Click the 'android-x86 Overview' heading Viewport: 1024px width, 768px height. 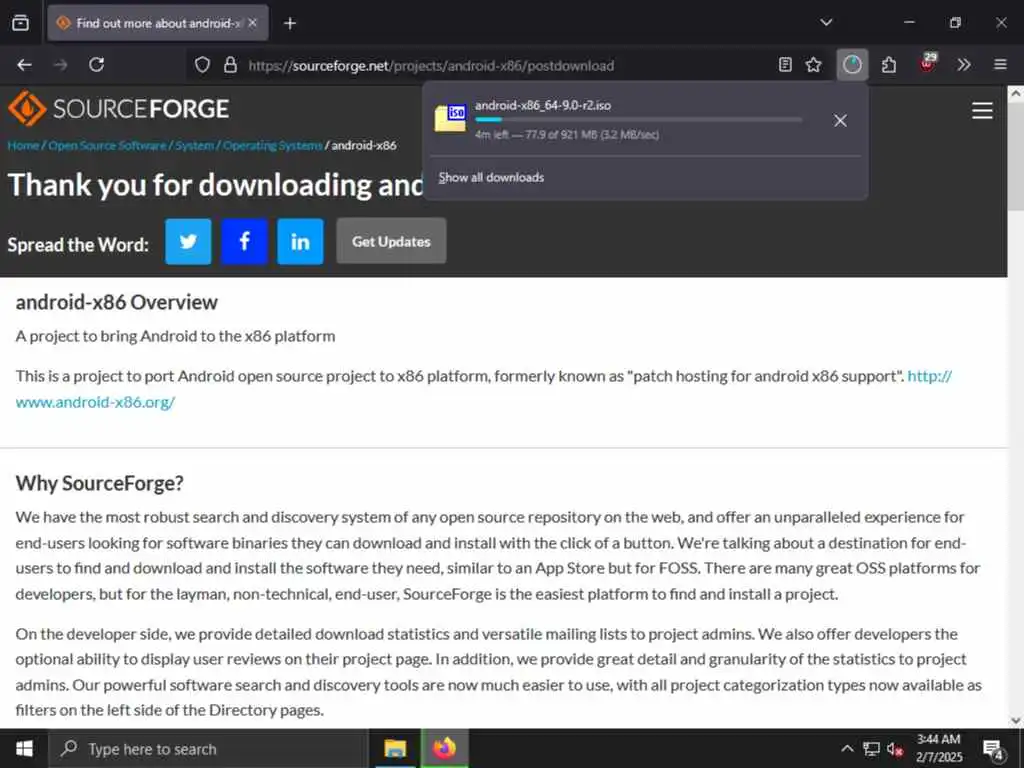(x=116, y=302)
